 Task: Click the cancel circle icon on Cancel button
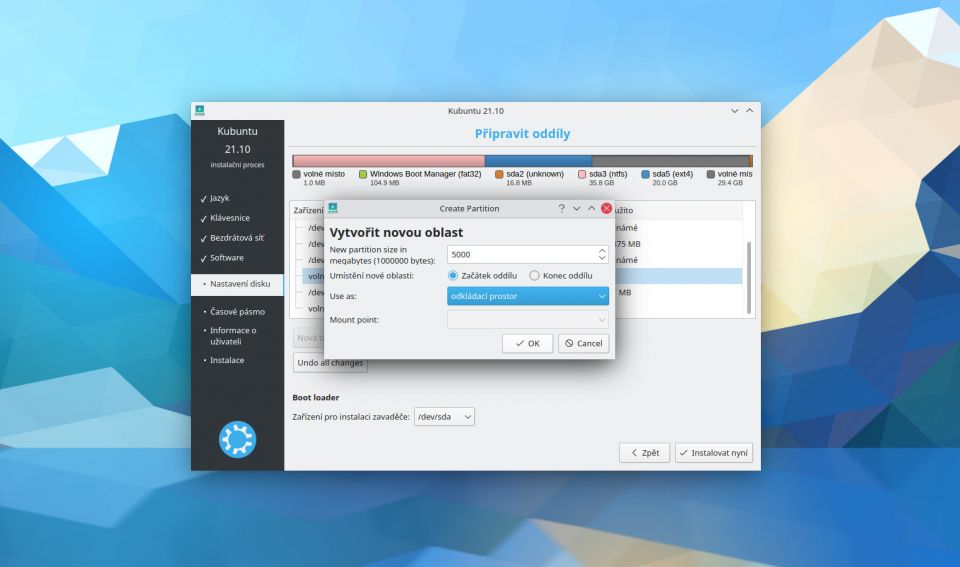click(569, 344)
